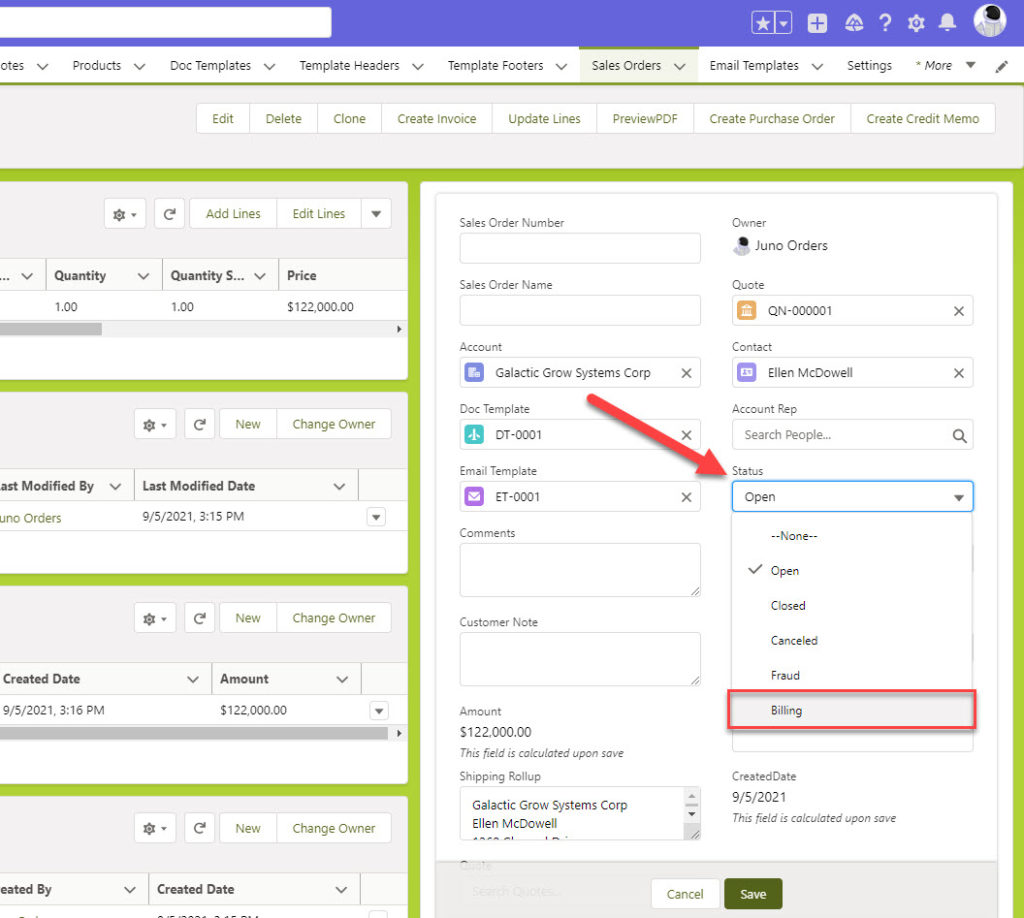This screenshot has width=1024, height=918.
Task: Open more actions next to Edit Lines
Action: click(x=376, y=214)
